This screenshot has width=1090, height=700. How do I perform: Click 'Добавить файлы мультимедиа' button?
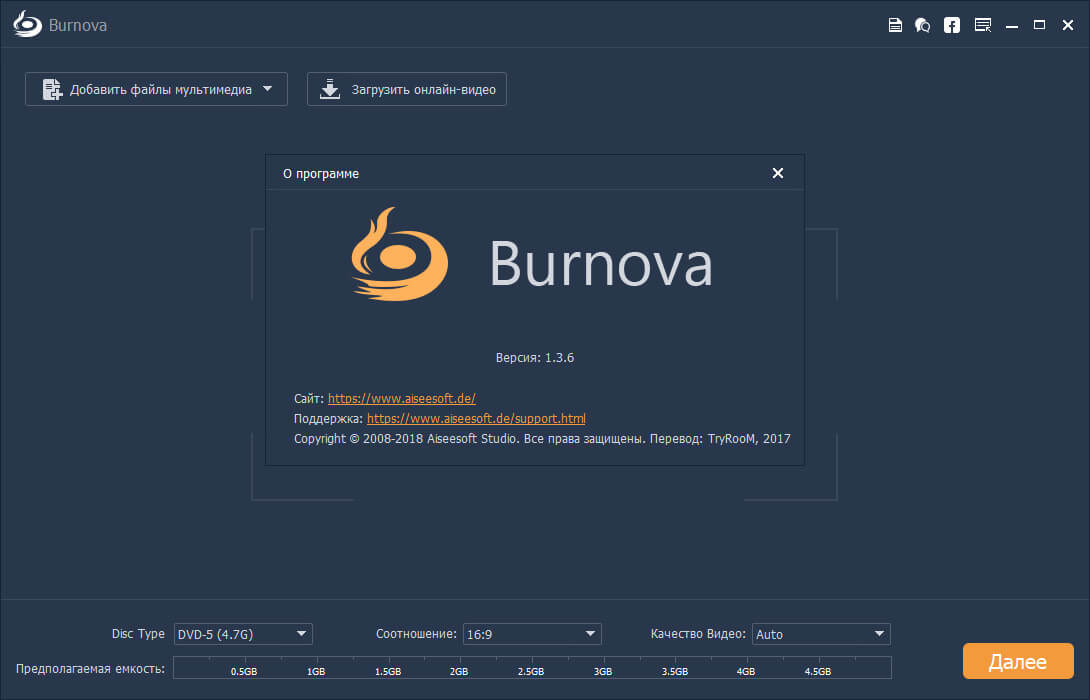point(156,89)
